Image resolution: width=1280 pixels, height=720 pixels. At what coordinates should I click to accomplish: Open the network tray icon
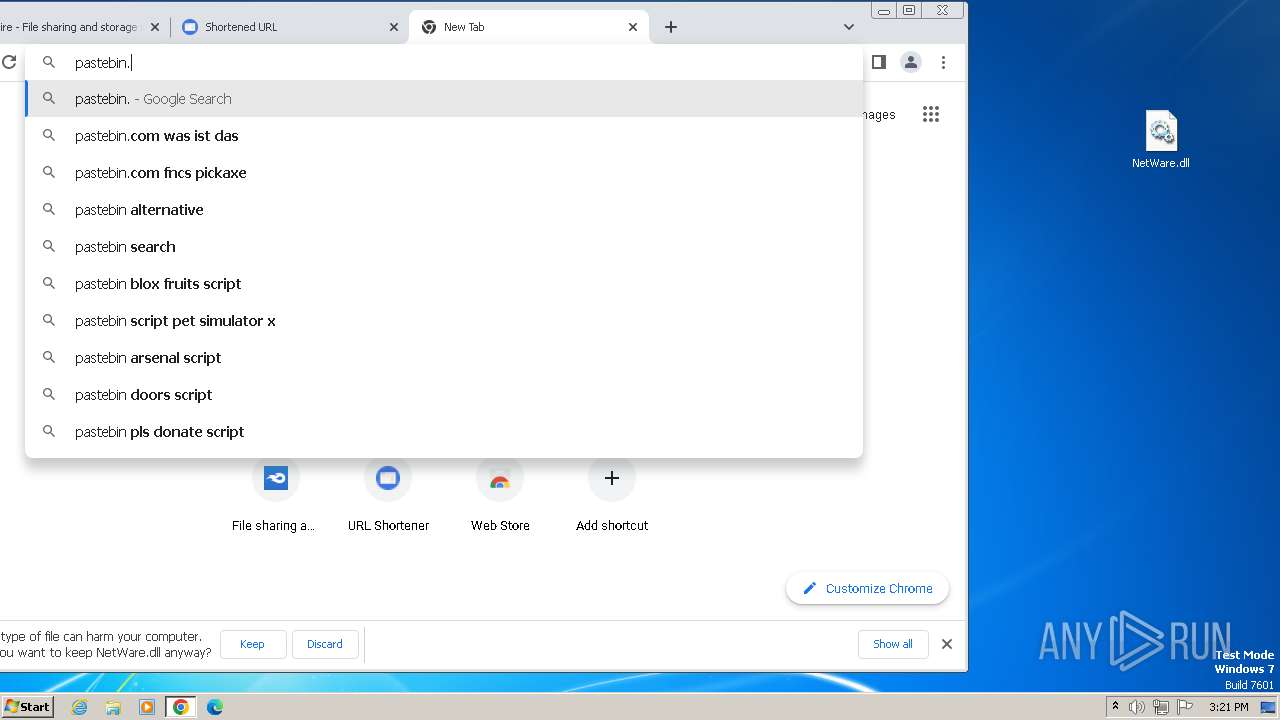click(x=1161, y=707)
